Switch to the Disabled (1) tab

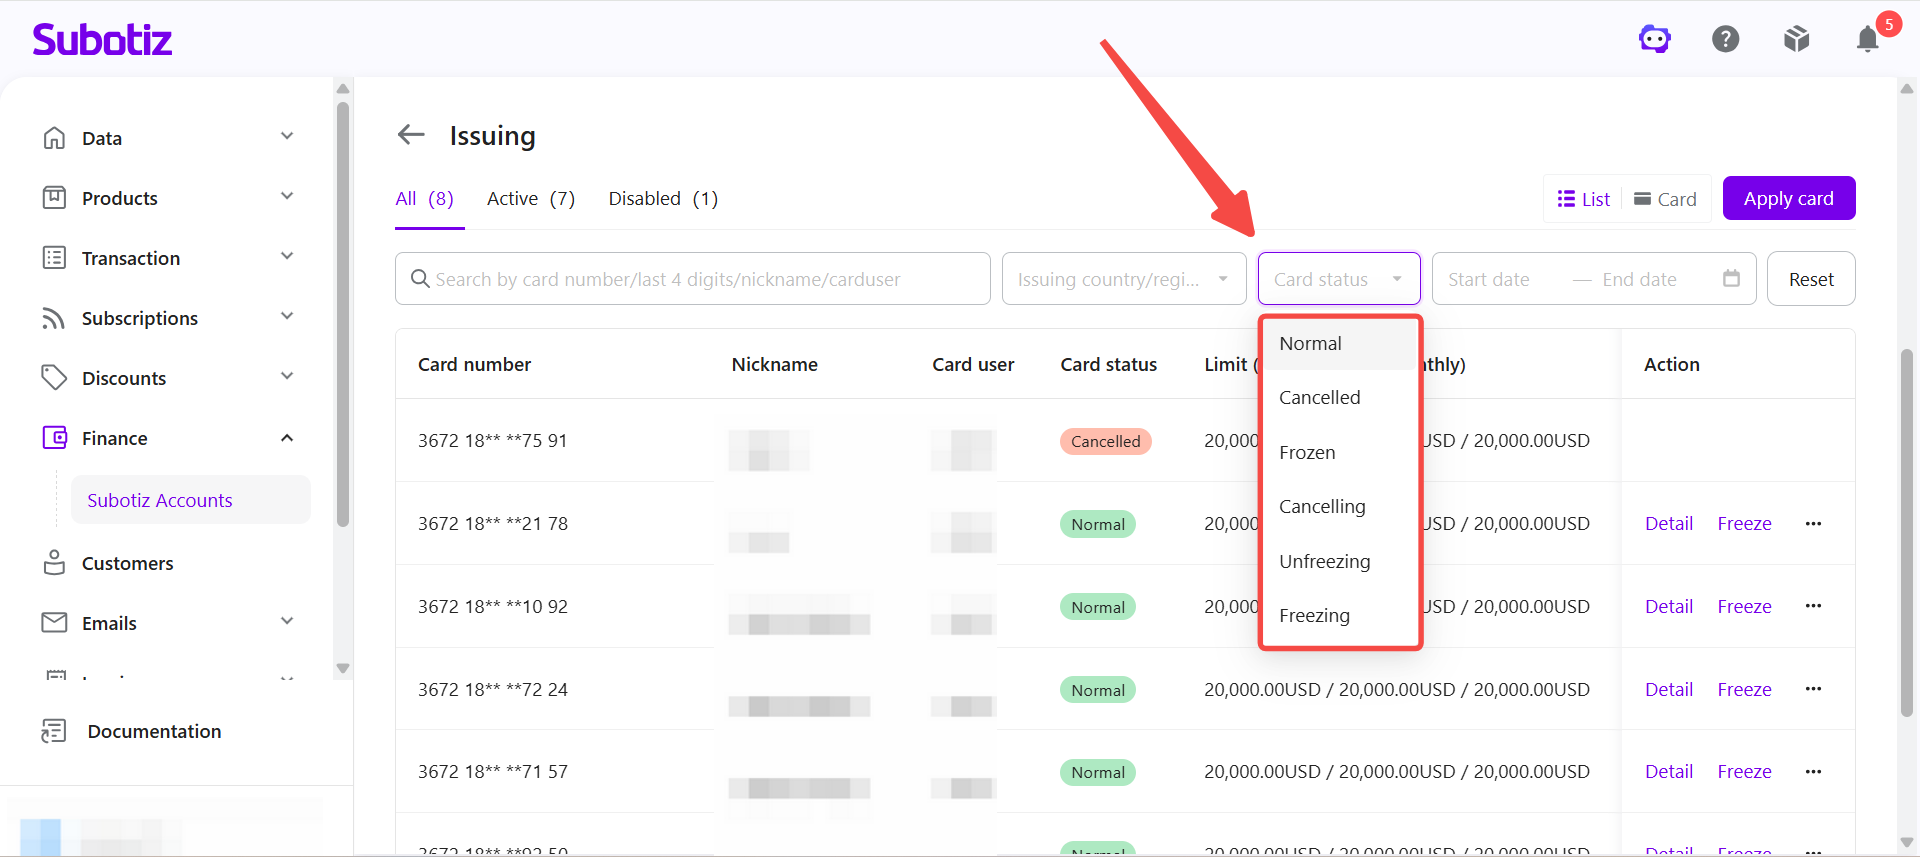click(663, 198)
